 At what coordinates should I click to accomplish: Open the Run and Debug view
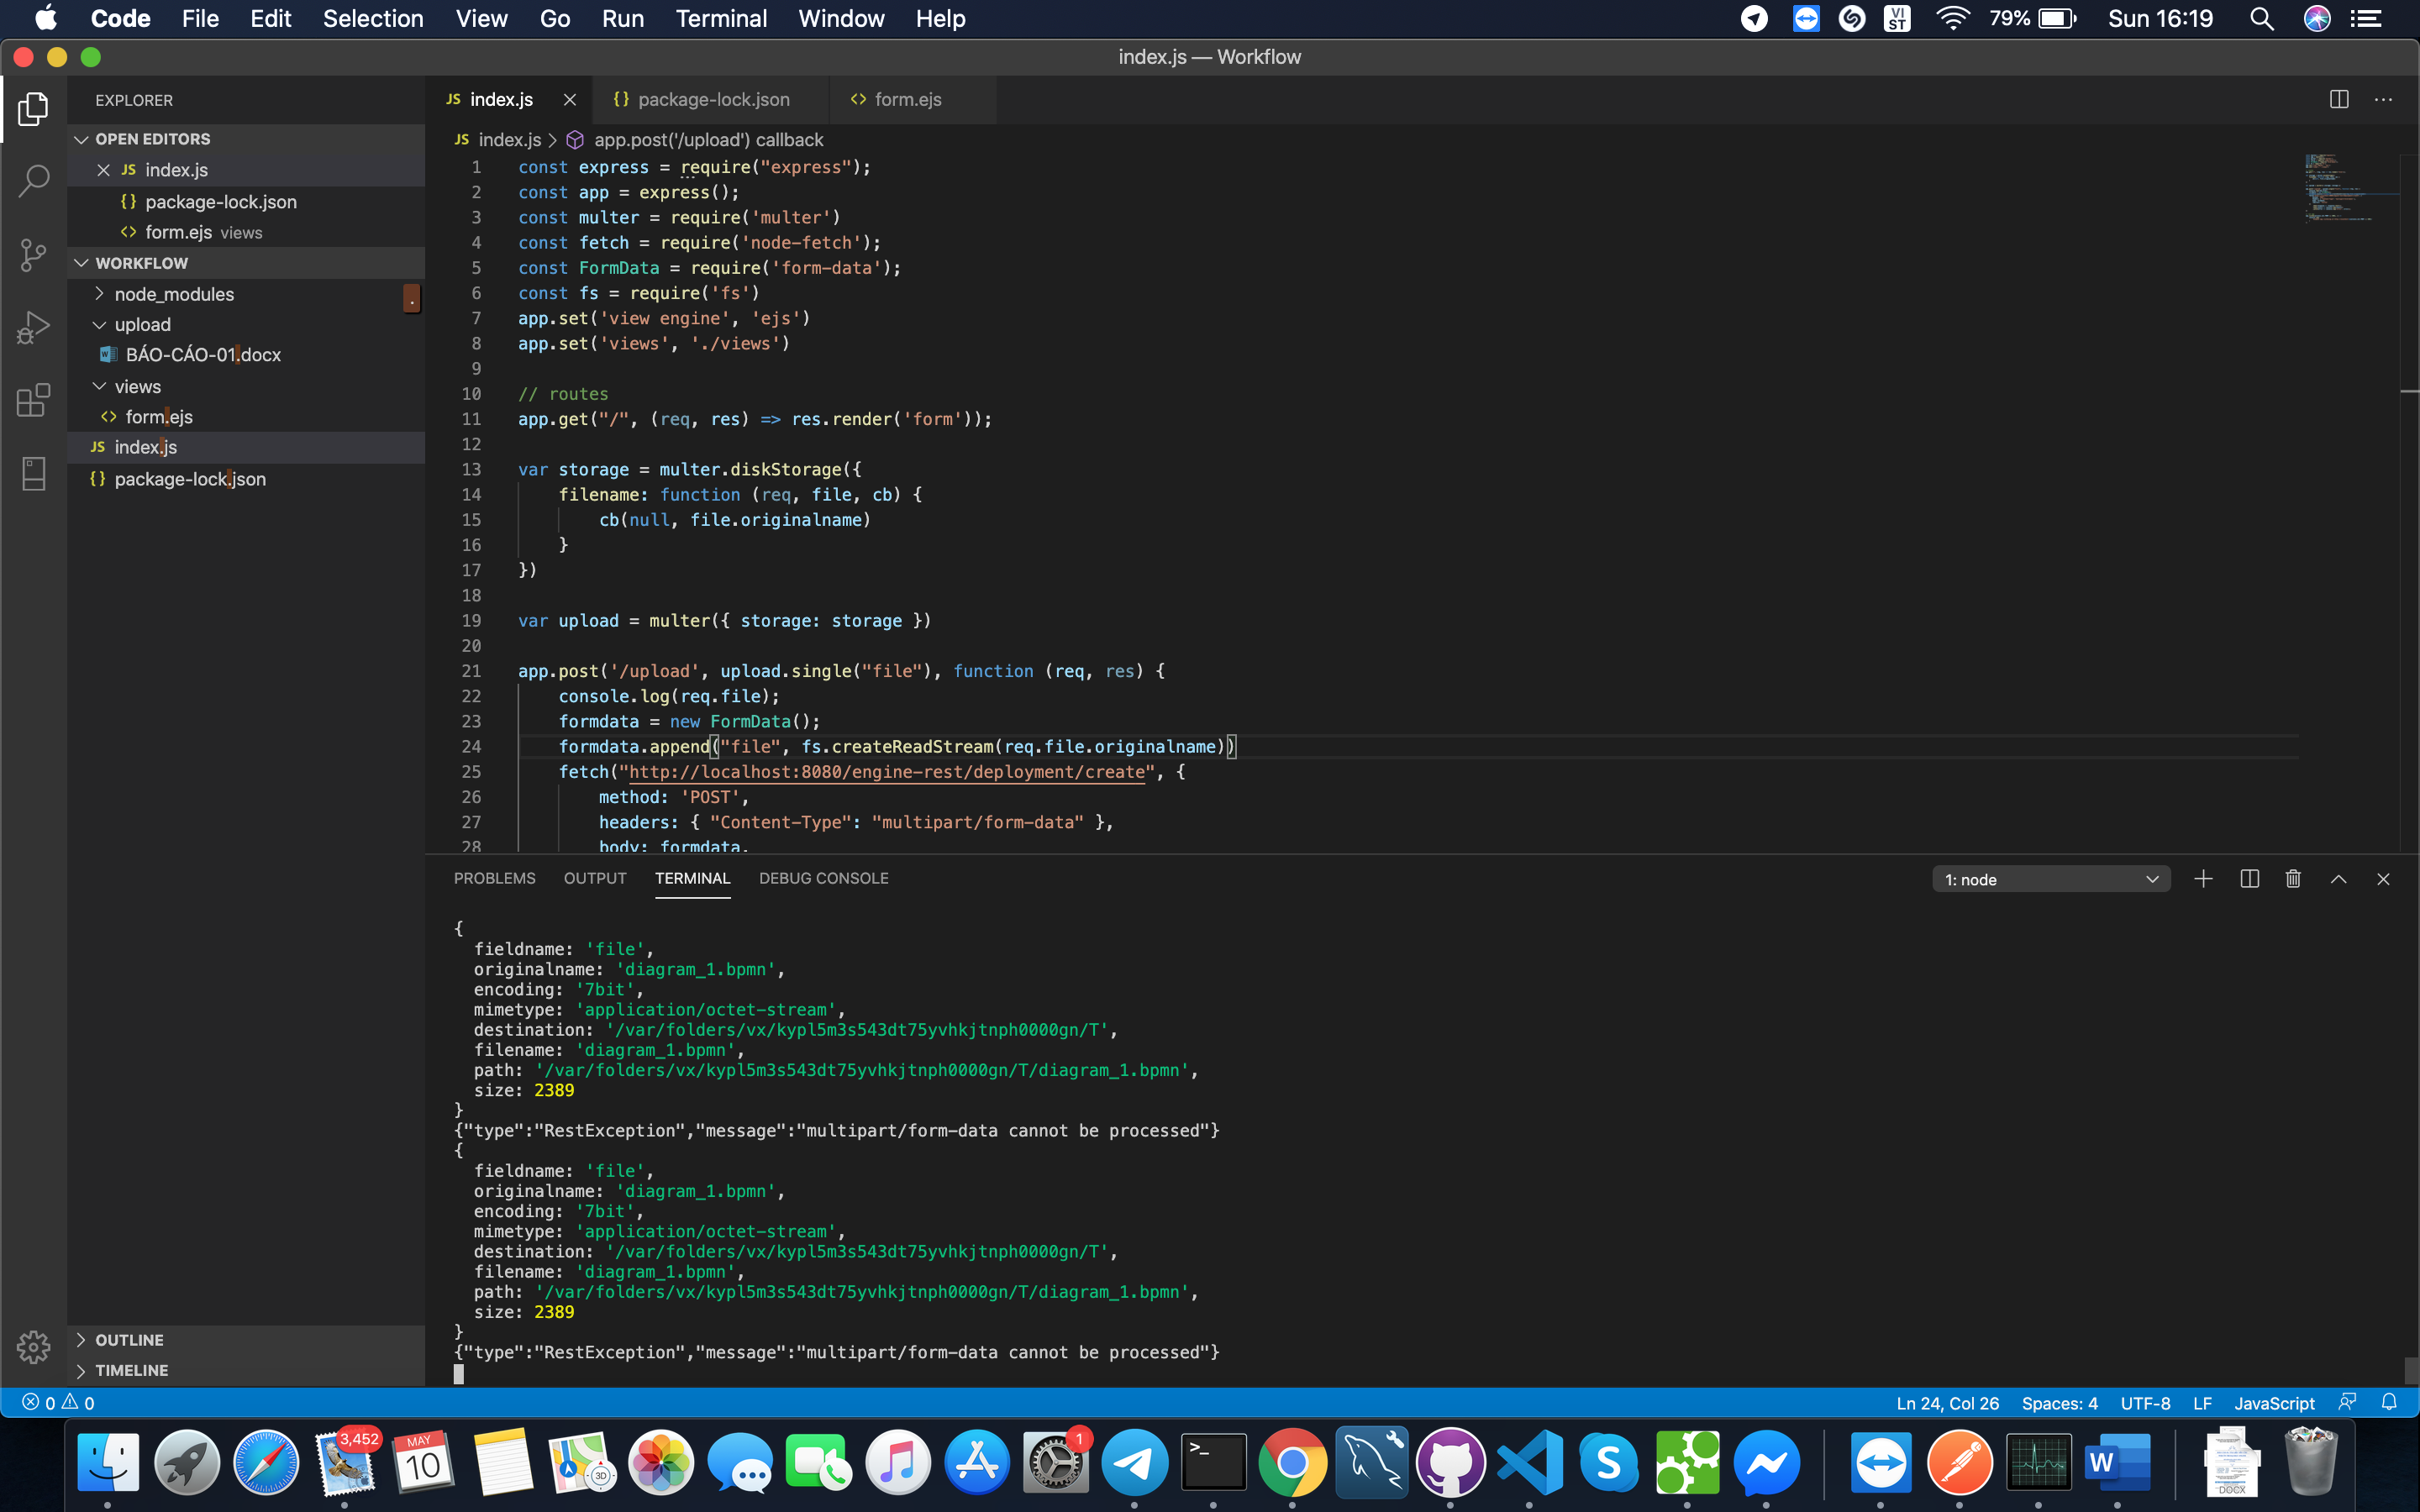tap(33, 327)
